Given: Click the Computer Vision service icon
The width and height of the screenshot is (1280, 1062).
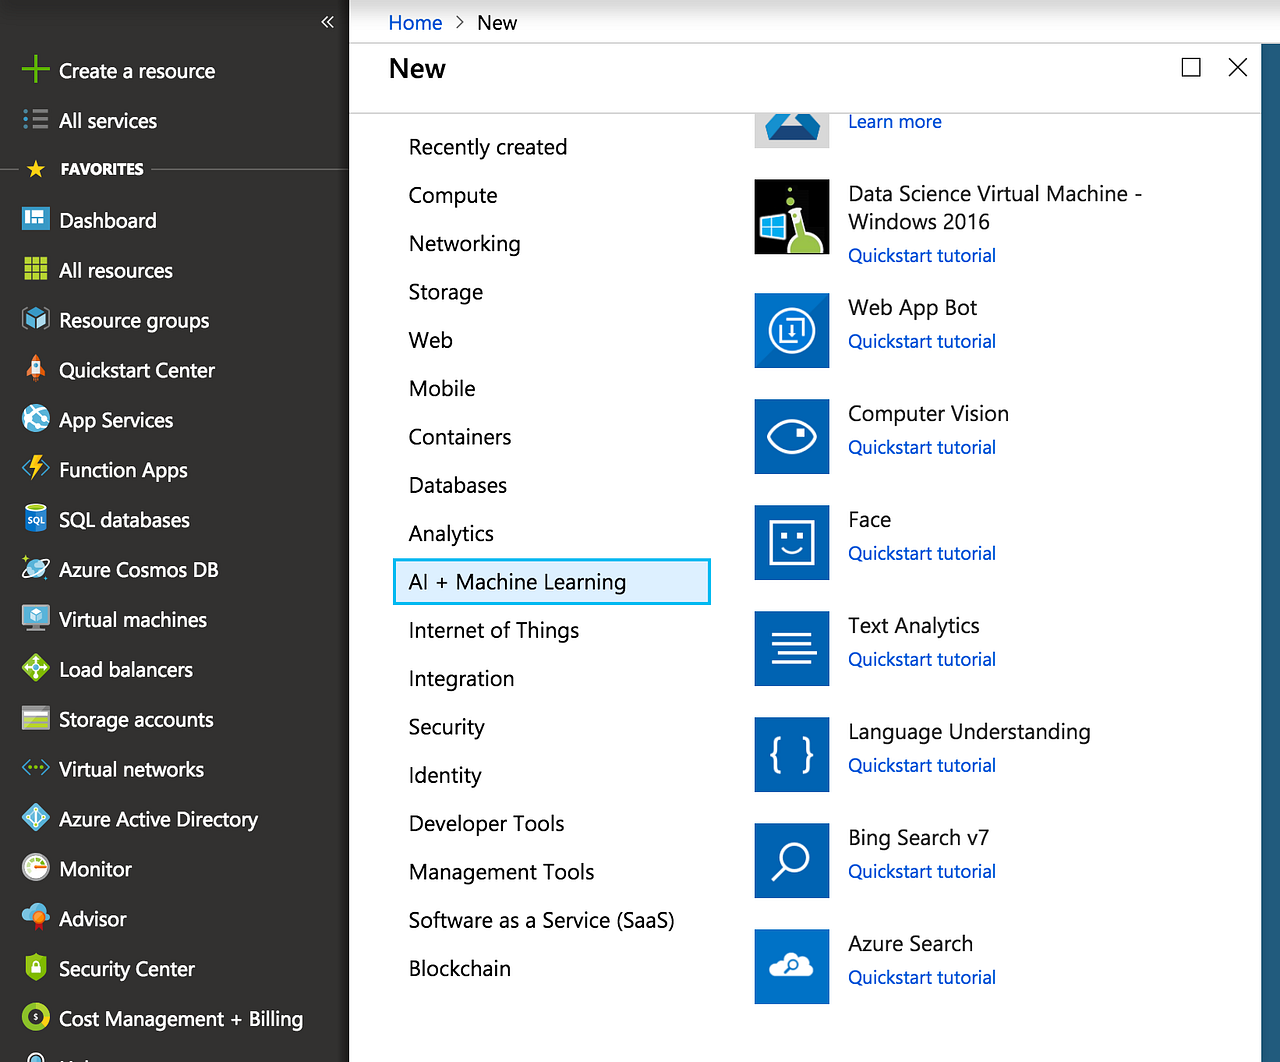Looking at the screenshot, I should click(791, 436).
